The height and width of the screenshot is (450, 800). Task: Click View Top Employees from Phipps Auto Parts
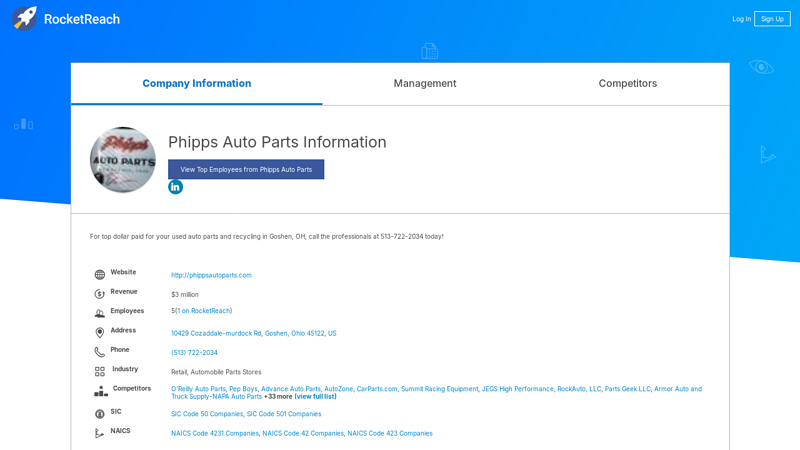coord(246,169)
